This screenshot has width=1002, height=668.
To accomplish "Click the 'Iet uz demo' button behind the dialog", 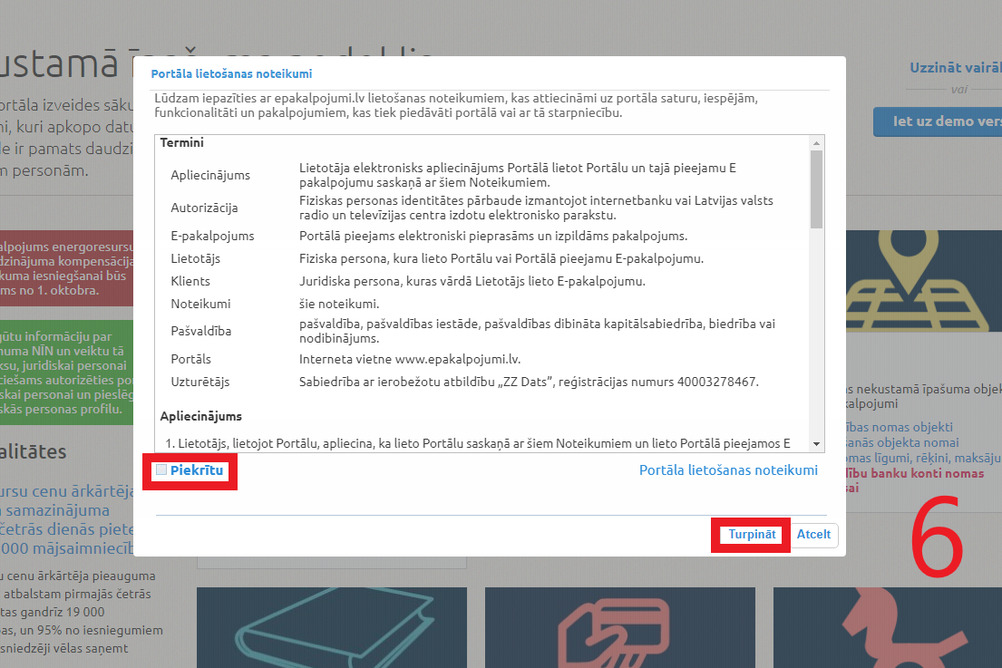I will pyautogui.click(x=938, y=121).
